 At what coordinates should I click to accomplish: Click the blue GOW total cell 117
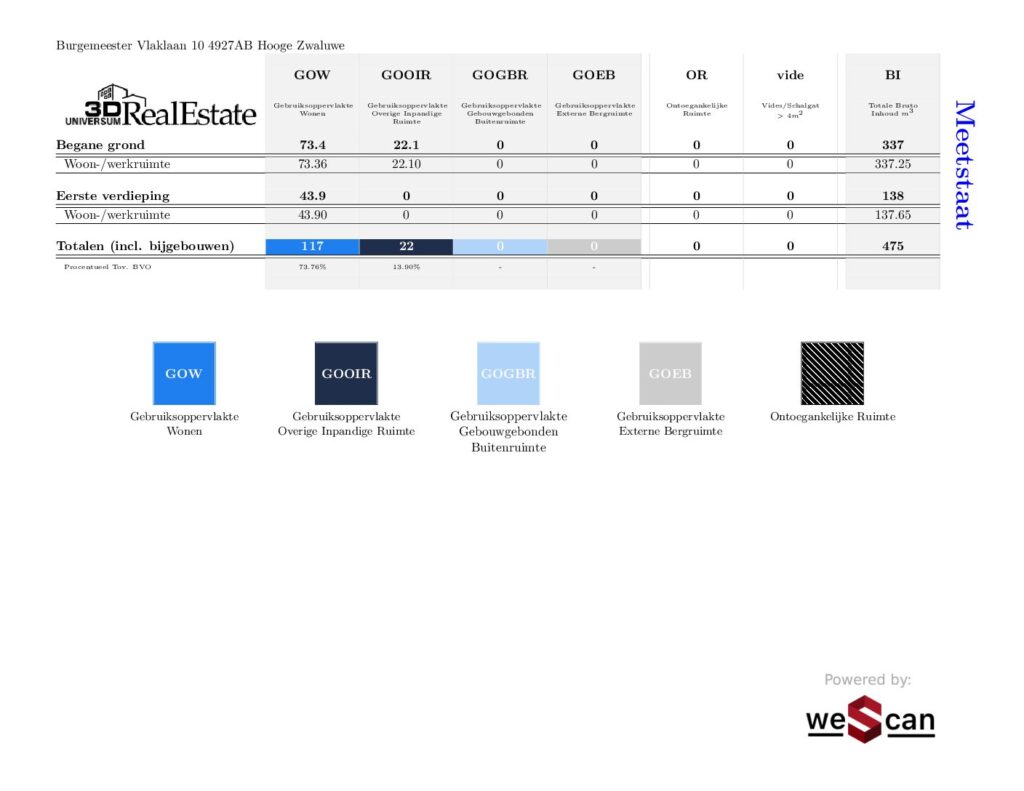[312, 246]
